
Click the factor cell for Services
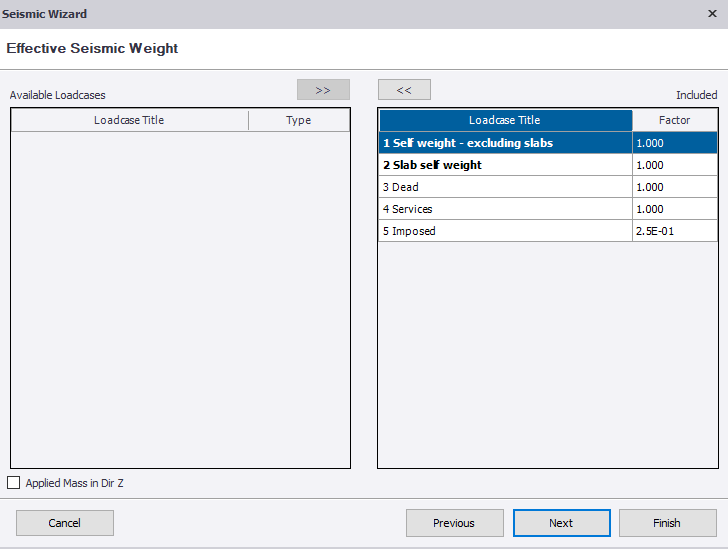tap(675, 209)
